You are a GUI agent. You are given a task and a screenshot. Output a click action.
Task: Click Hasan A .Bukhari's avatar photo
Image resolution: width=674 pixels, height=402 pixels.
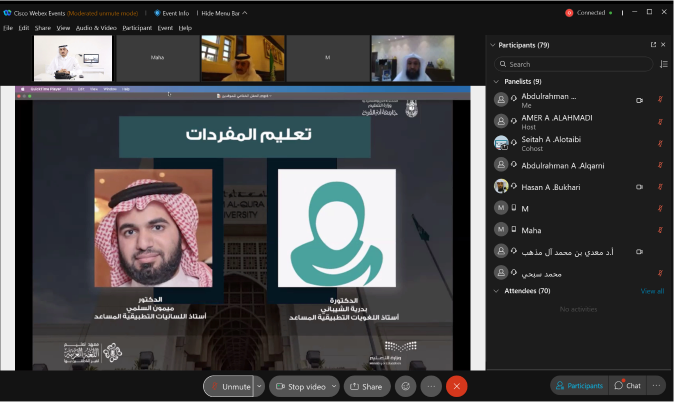pos(501,186)
